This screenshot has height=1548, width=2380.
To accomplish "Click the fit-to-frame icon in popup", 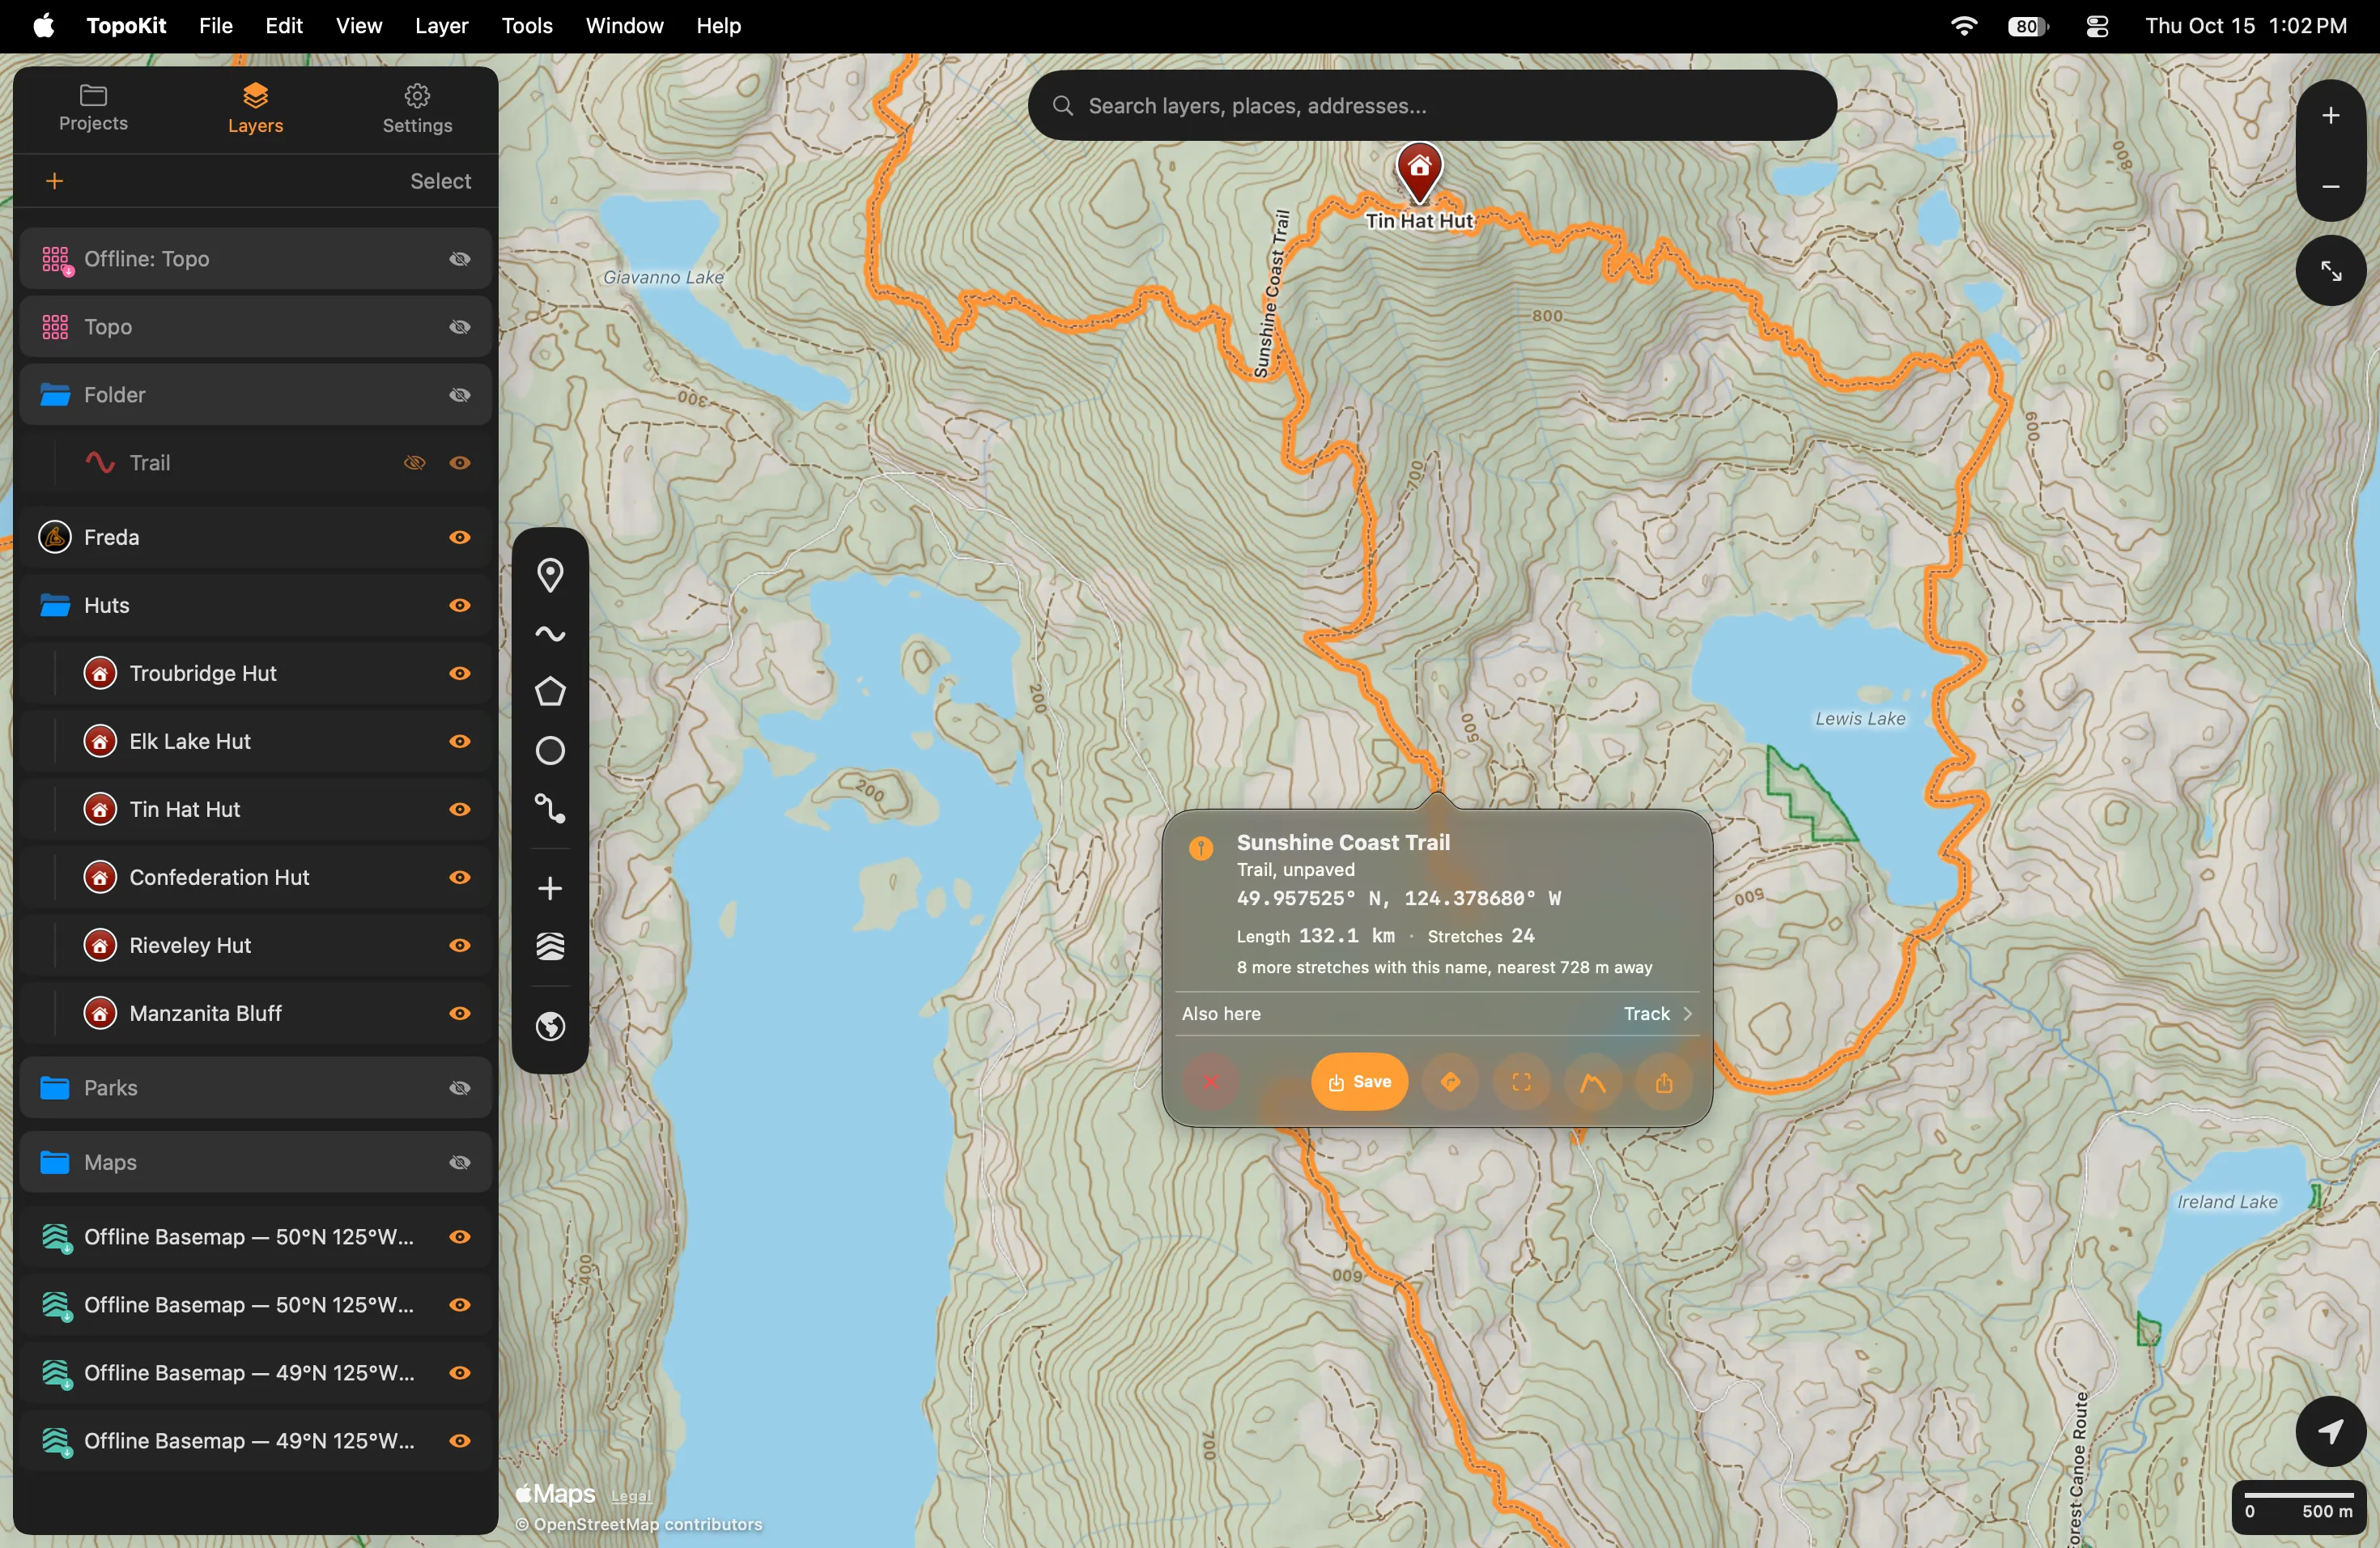I will tap(1521, 1082).
